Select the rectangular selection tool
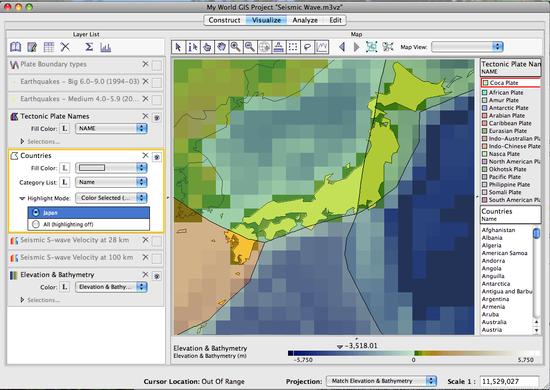Image resolution: width=550 pixels, height=390 pixels. pos(293,47)
